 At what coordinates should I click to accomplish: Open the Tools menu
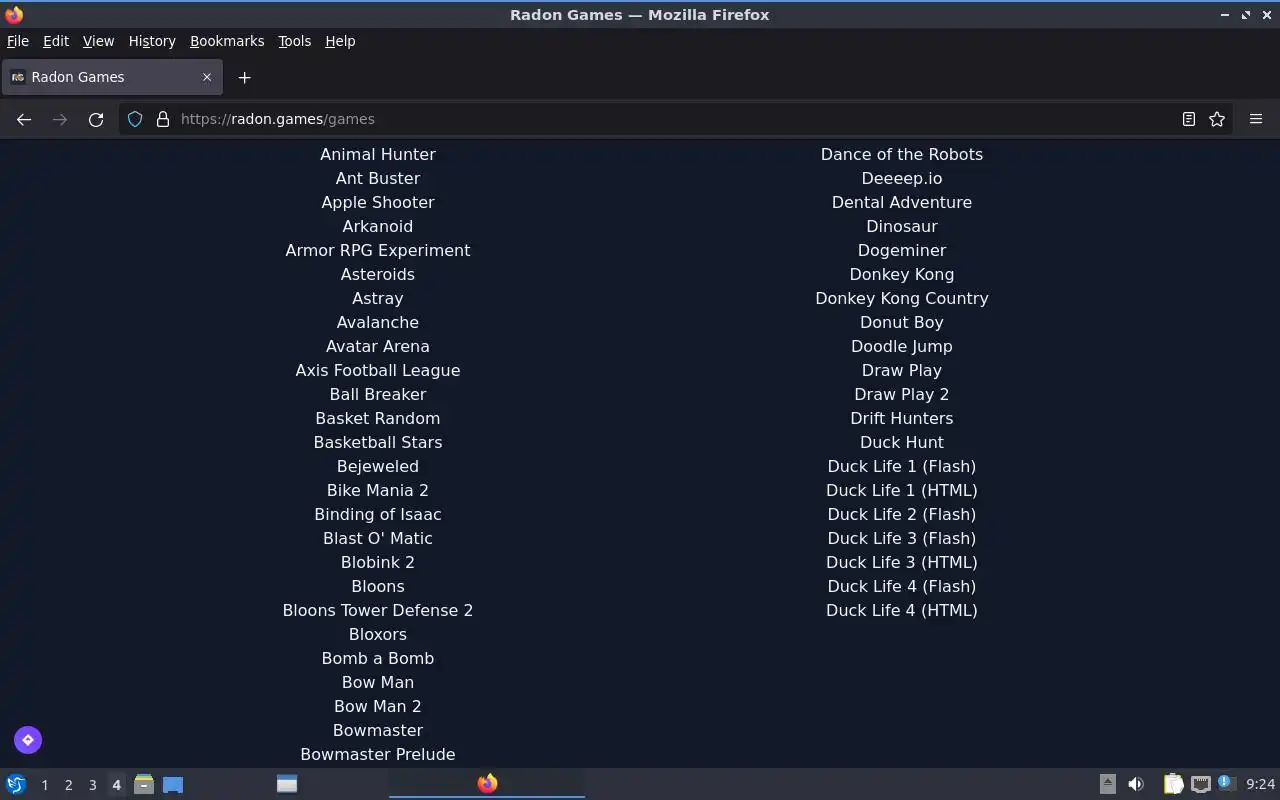point(295,41)
